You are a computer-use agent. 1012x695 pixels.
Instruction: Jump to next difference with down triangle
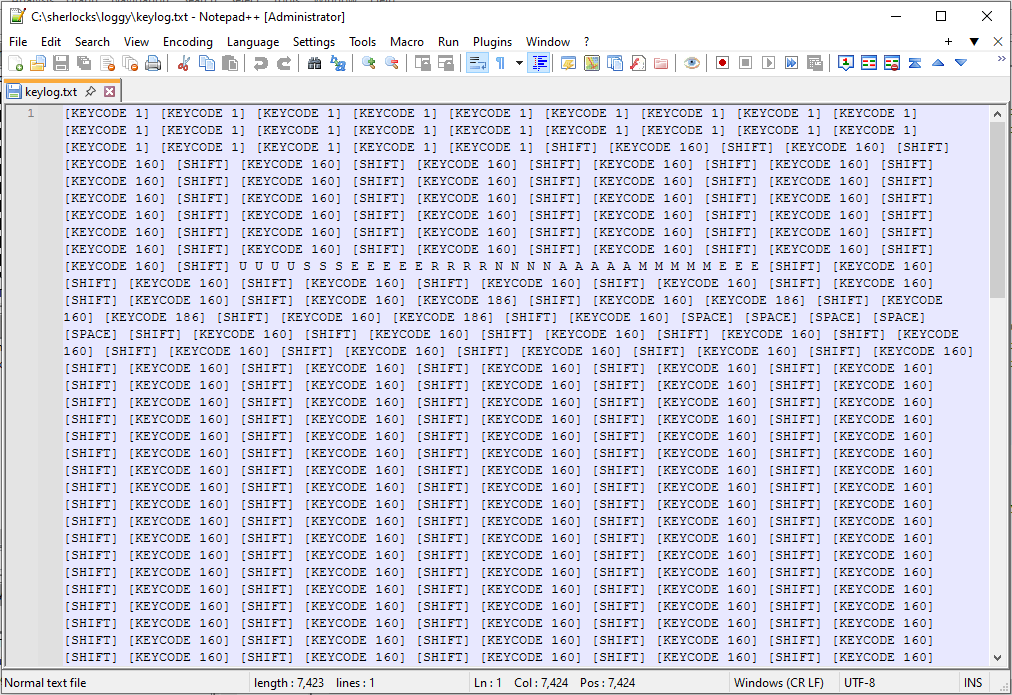tap(961, 63)
